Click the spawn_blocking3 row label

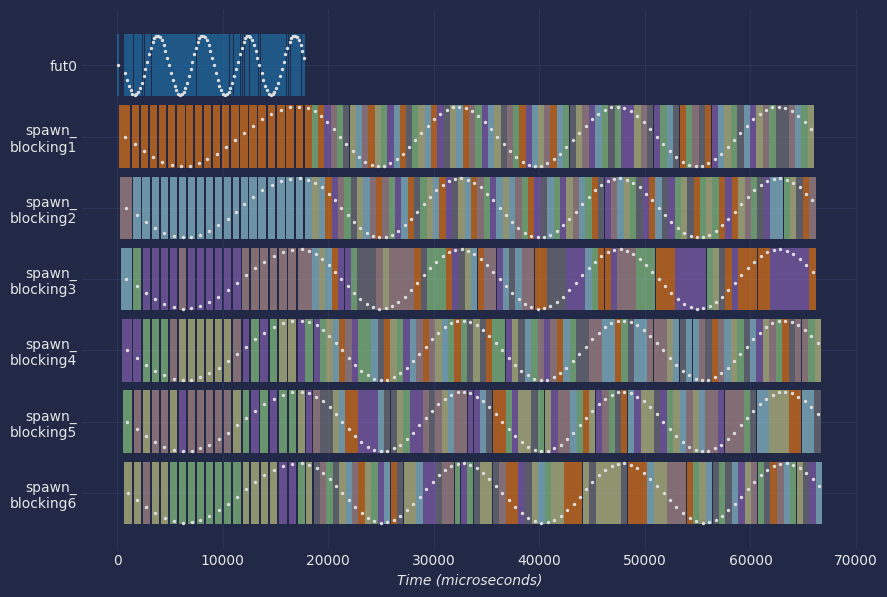[43, 281]
